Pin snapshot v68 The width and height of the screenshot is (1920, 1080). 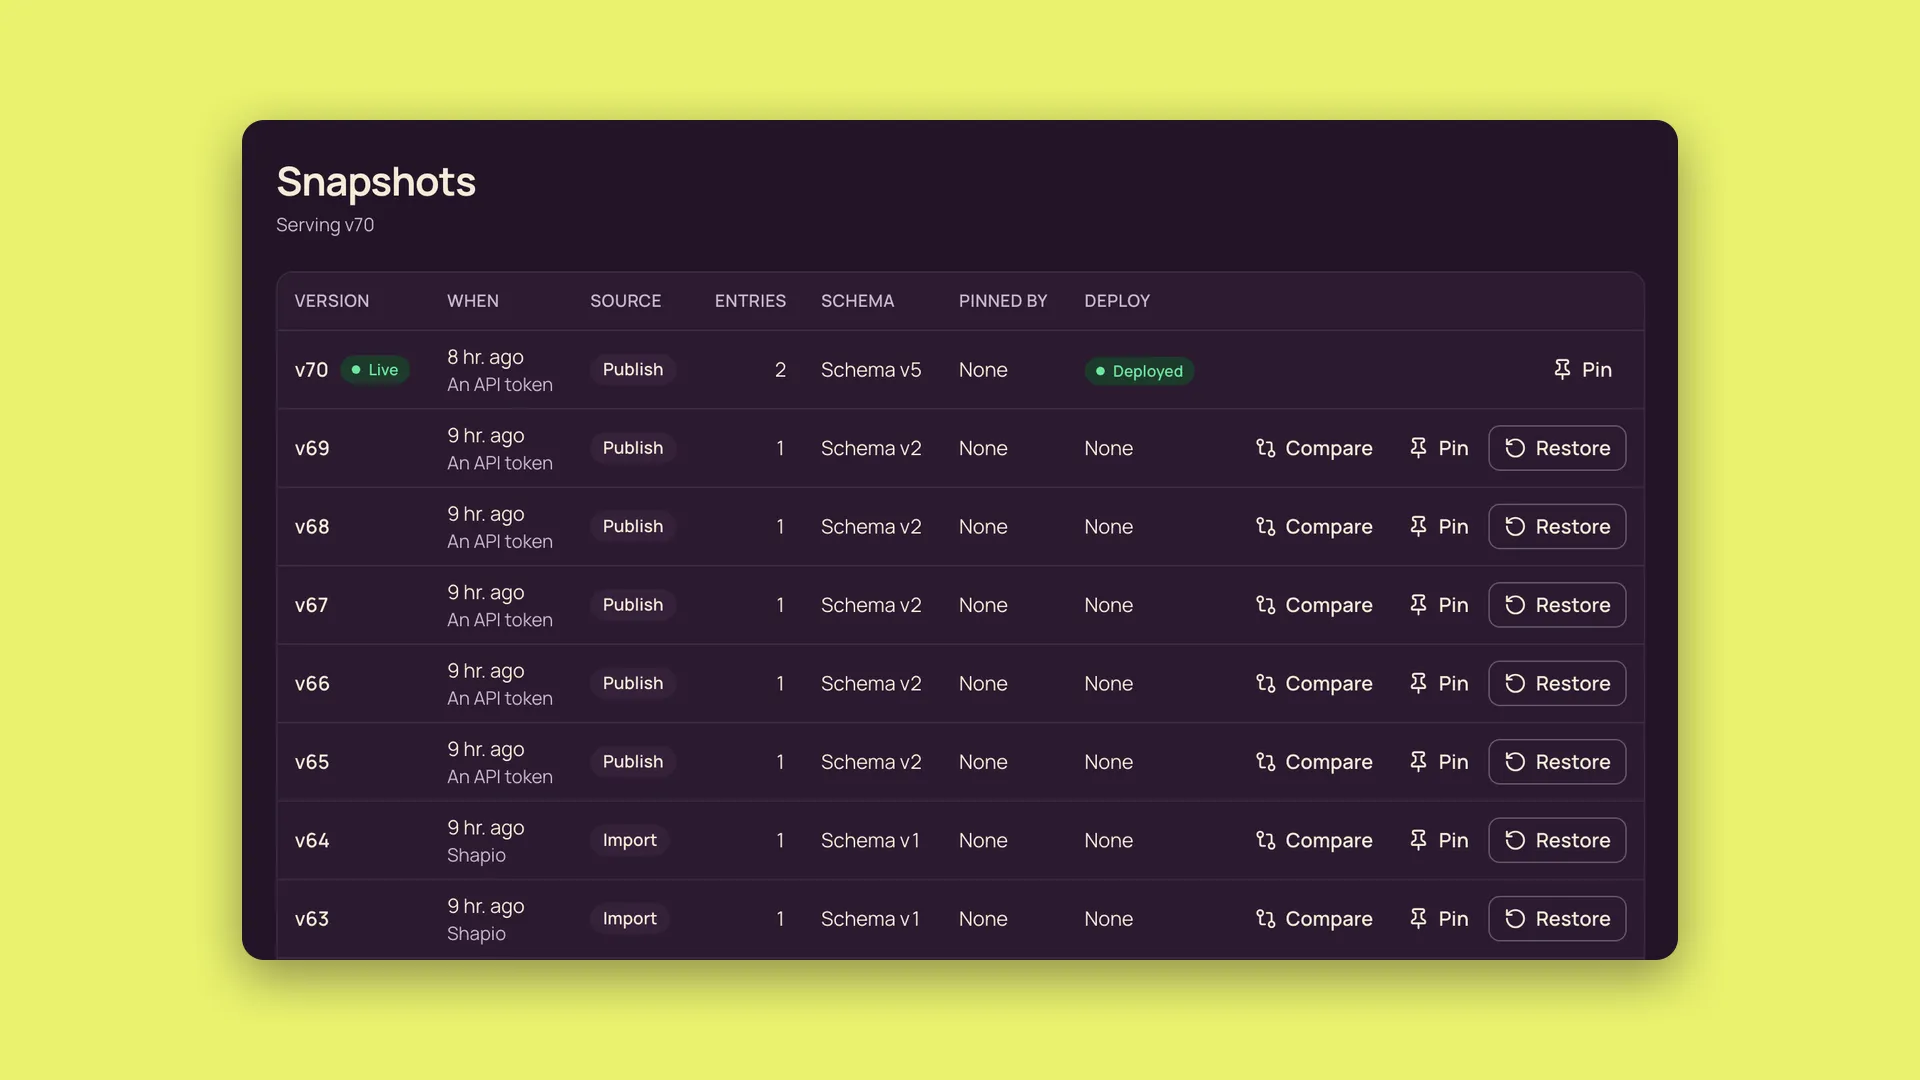coord(1438,527)
